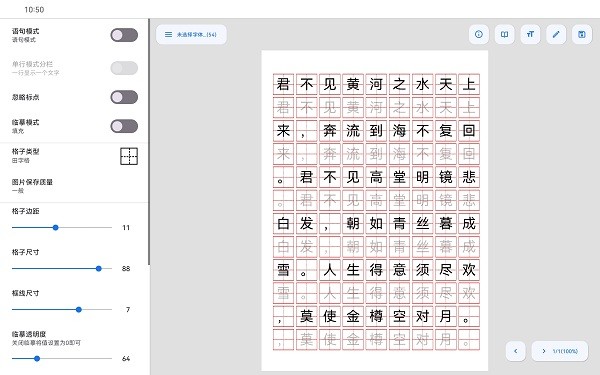Adjust the 格子边距 slider
The height and width of the screenshot is (375, 600).
tap(62, 228)
